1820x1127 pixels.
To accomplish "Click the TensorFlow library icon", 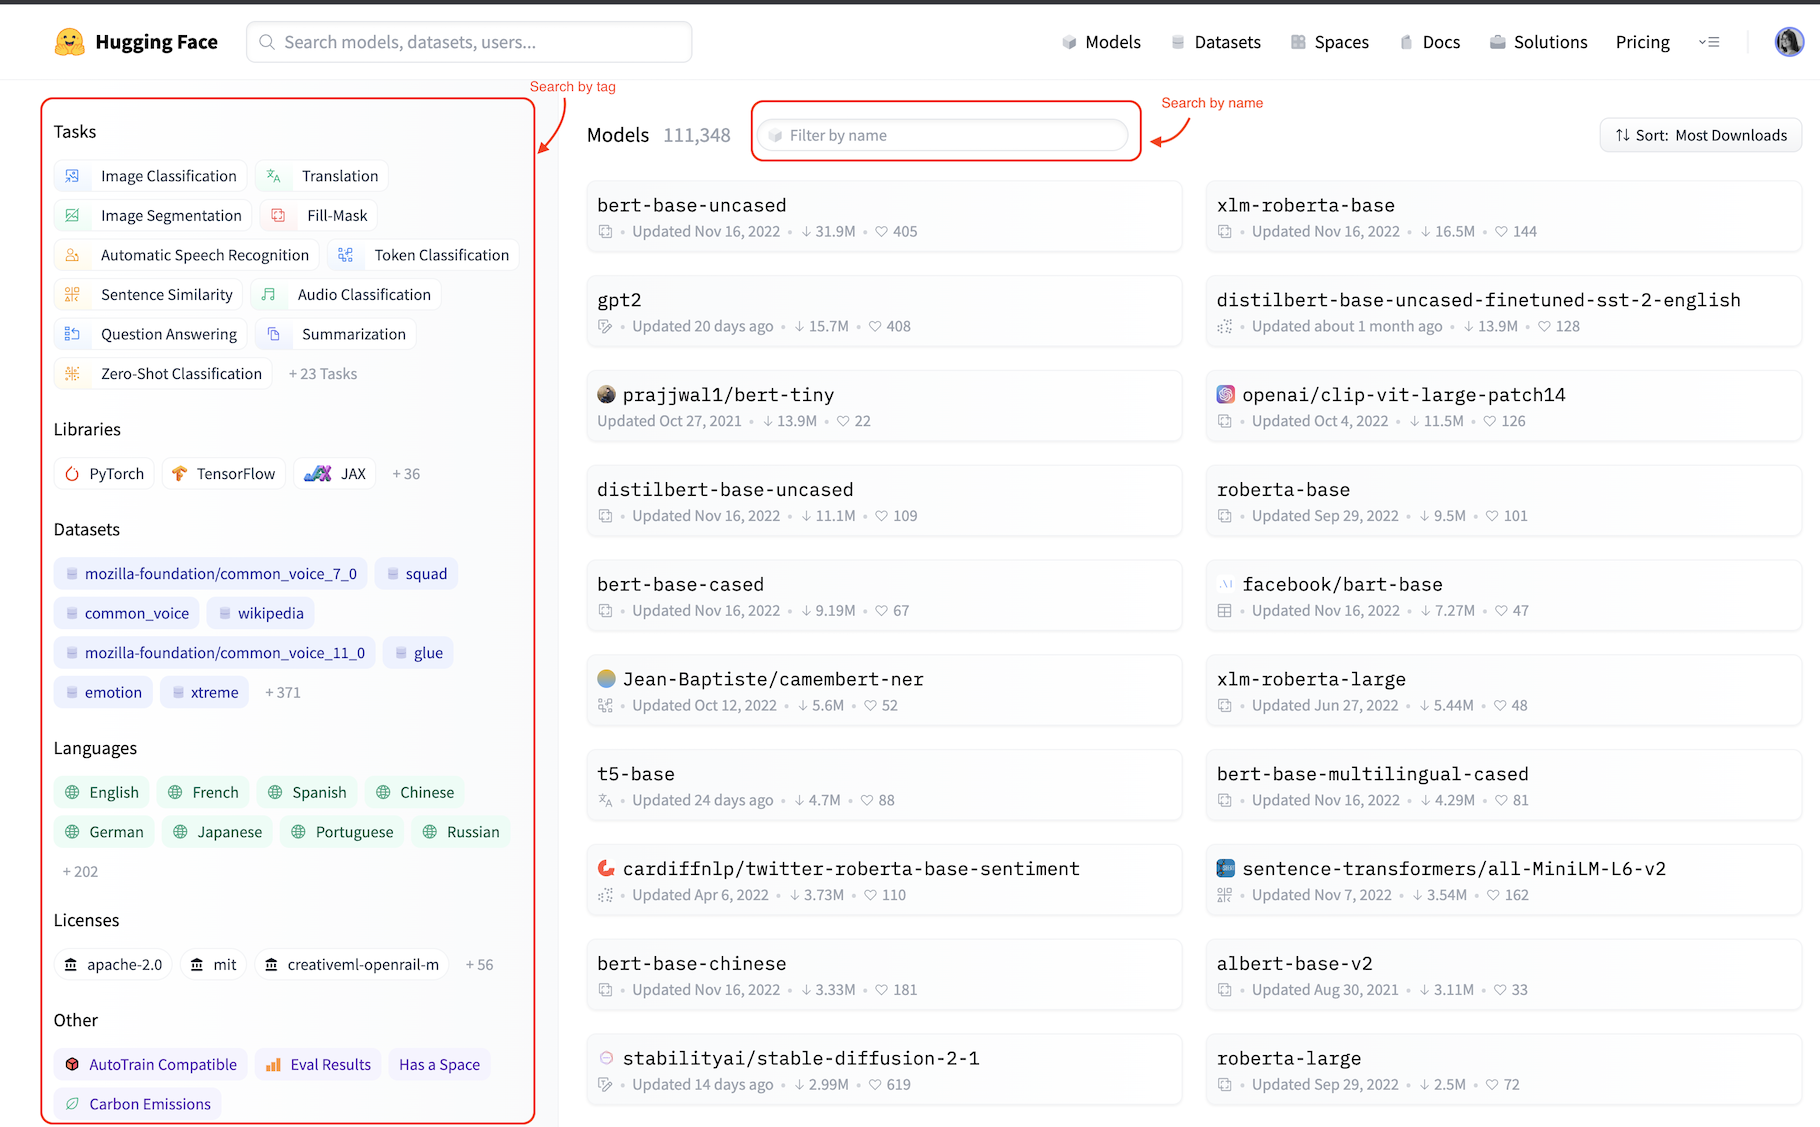I will coord(179,473).
